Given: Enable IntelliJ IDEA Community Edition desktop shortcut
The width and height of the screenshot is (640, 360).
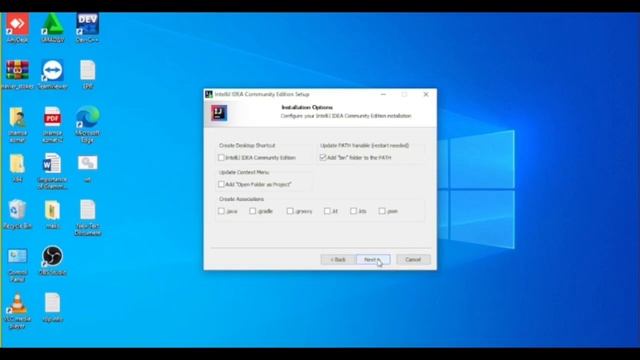Looking at the screenshot, I should click(221, 158).
